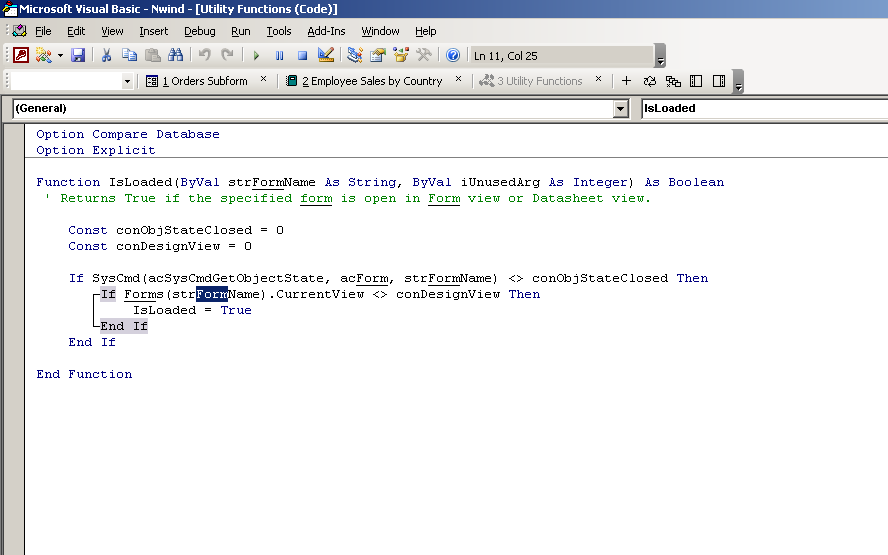The height and width of the screenshot is (555, 888).
Task: Click the Paste clipboard icon
Action: (x=152, y=55)
